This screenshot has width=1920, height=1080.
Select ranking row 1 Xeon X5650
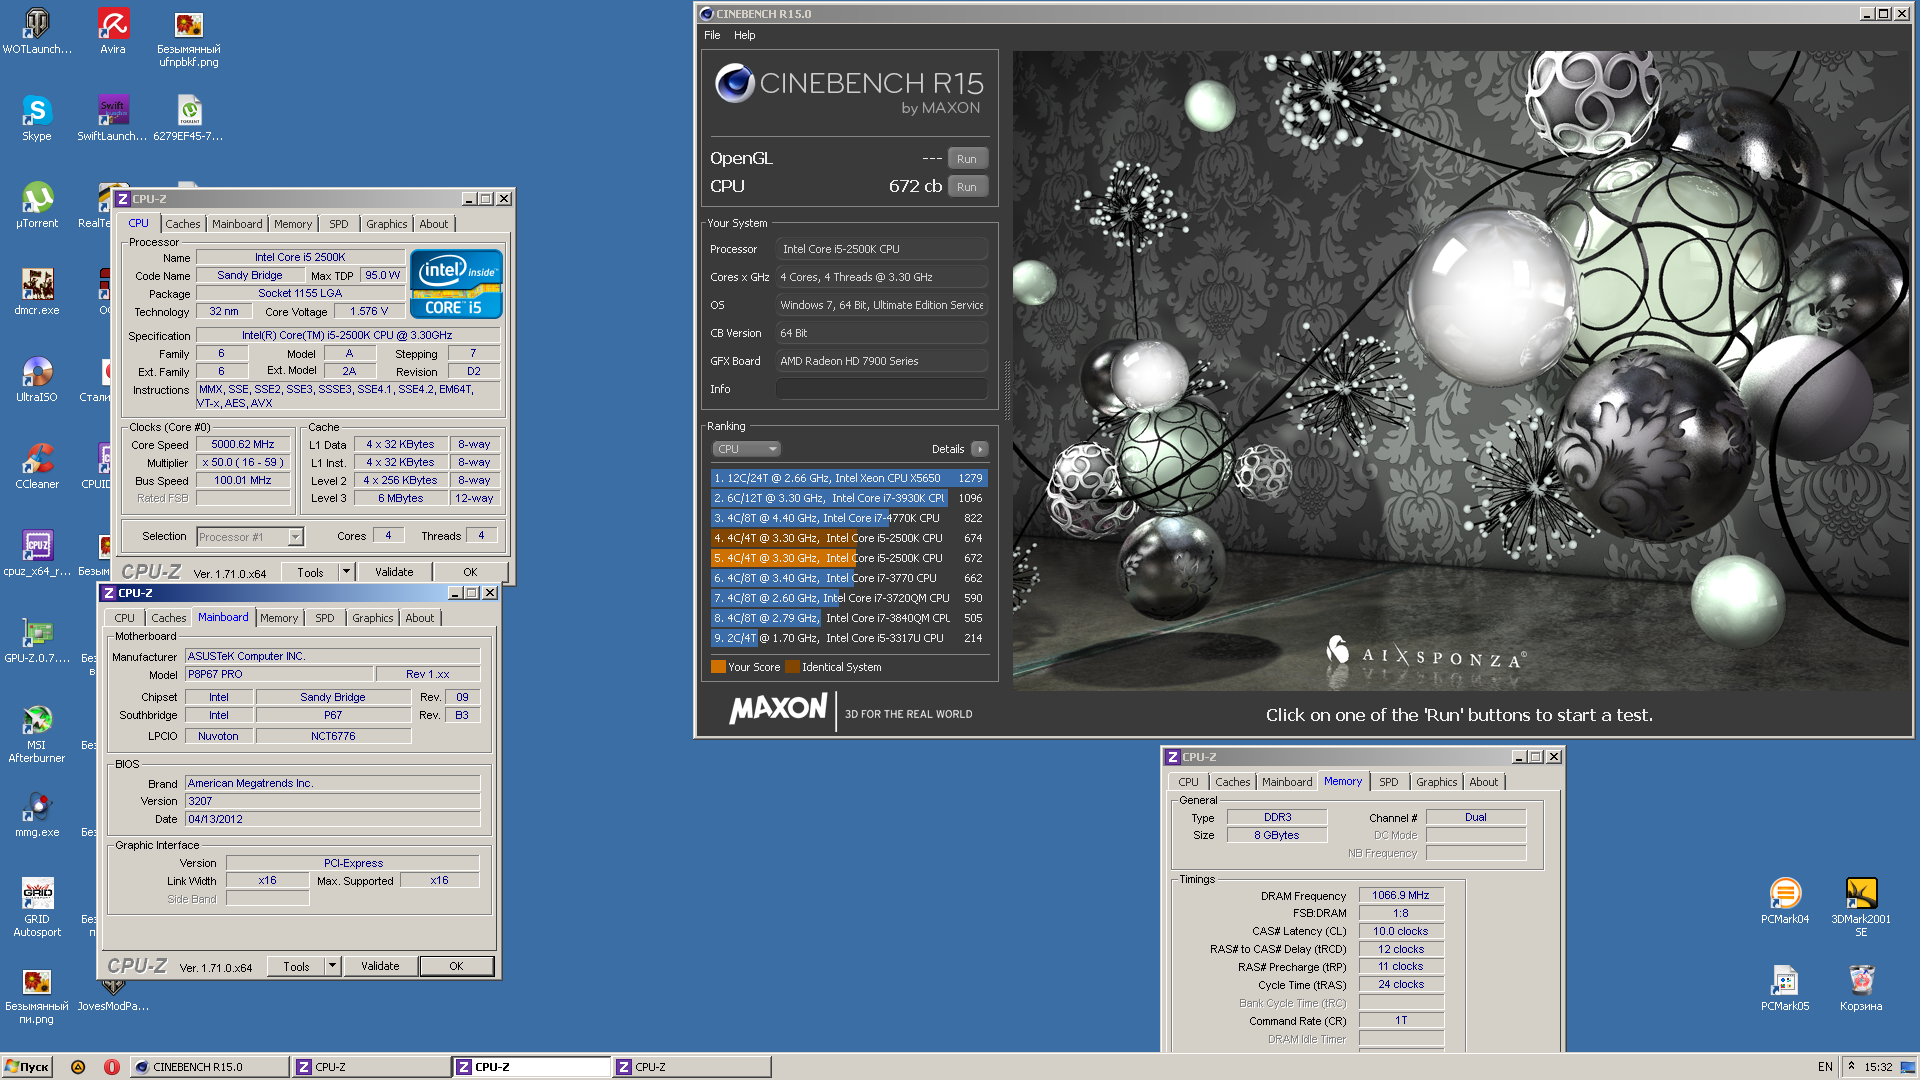[x=849, y=478]
